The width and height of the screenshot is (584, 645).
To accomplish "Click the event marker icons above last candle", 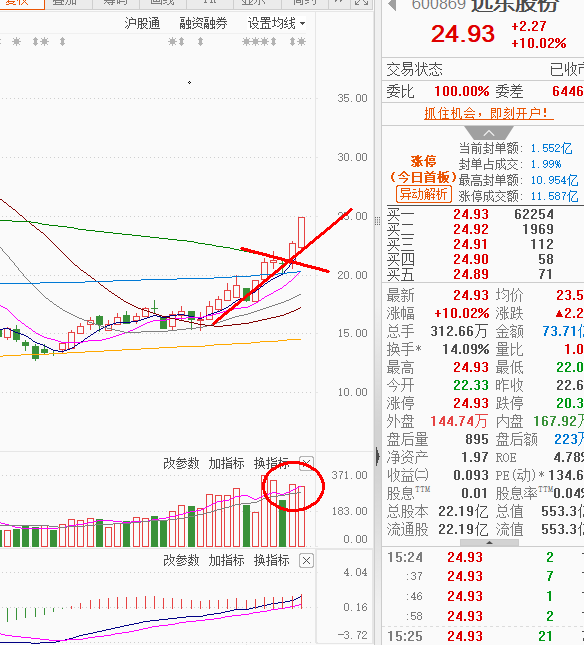I will tap(297, 42).
